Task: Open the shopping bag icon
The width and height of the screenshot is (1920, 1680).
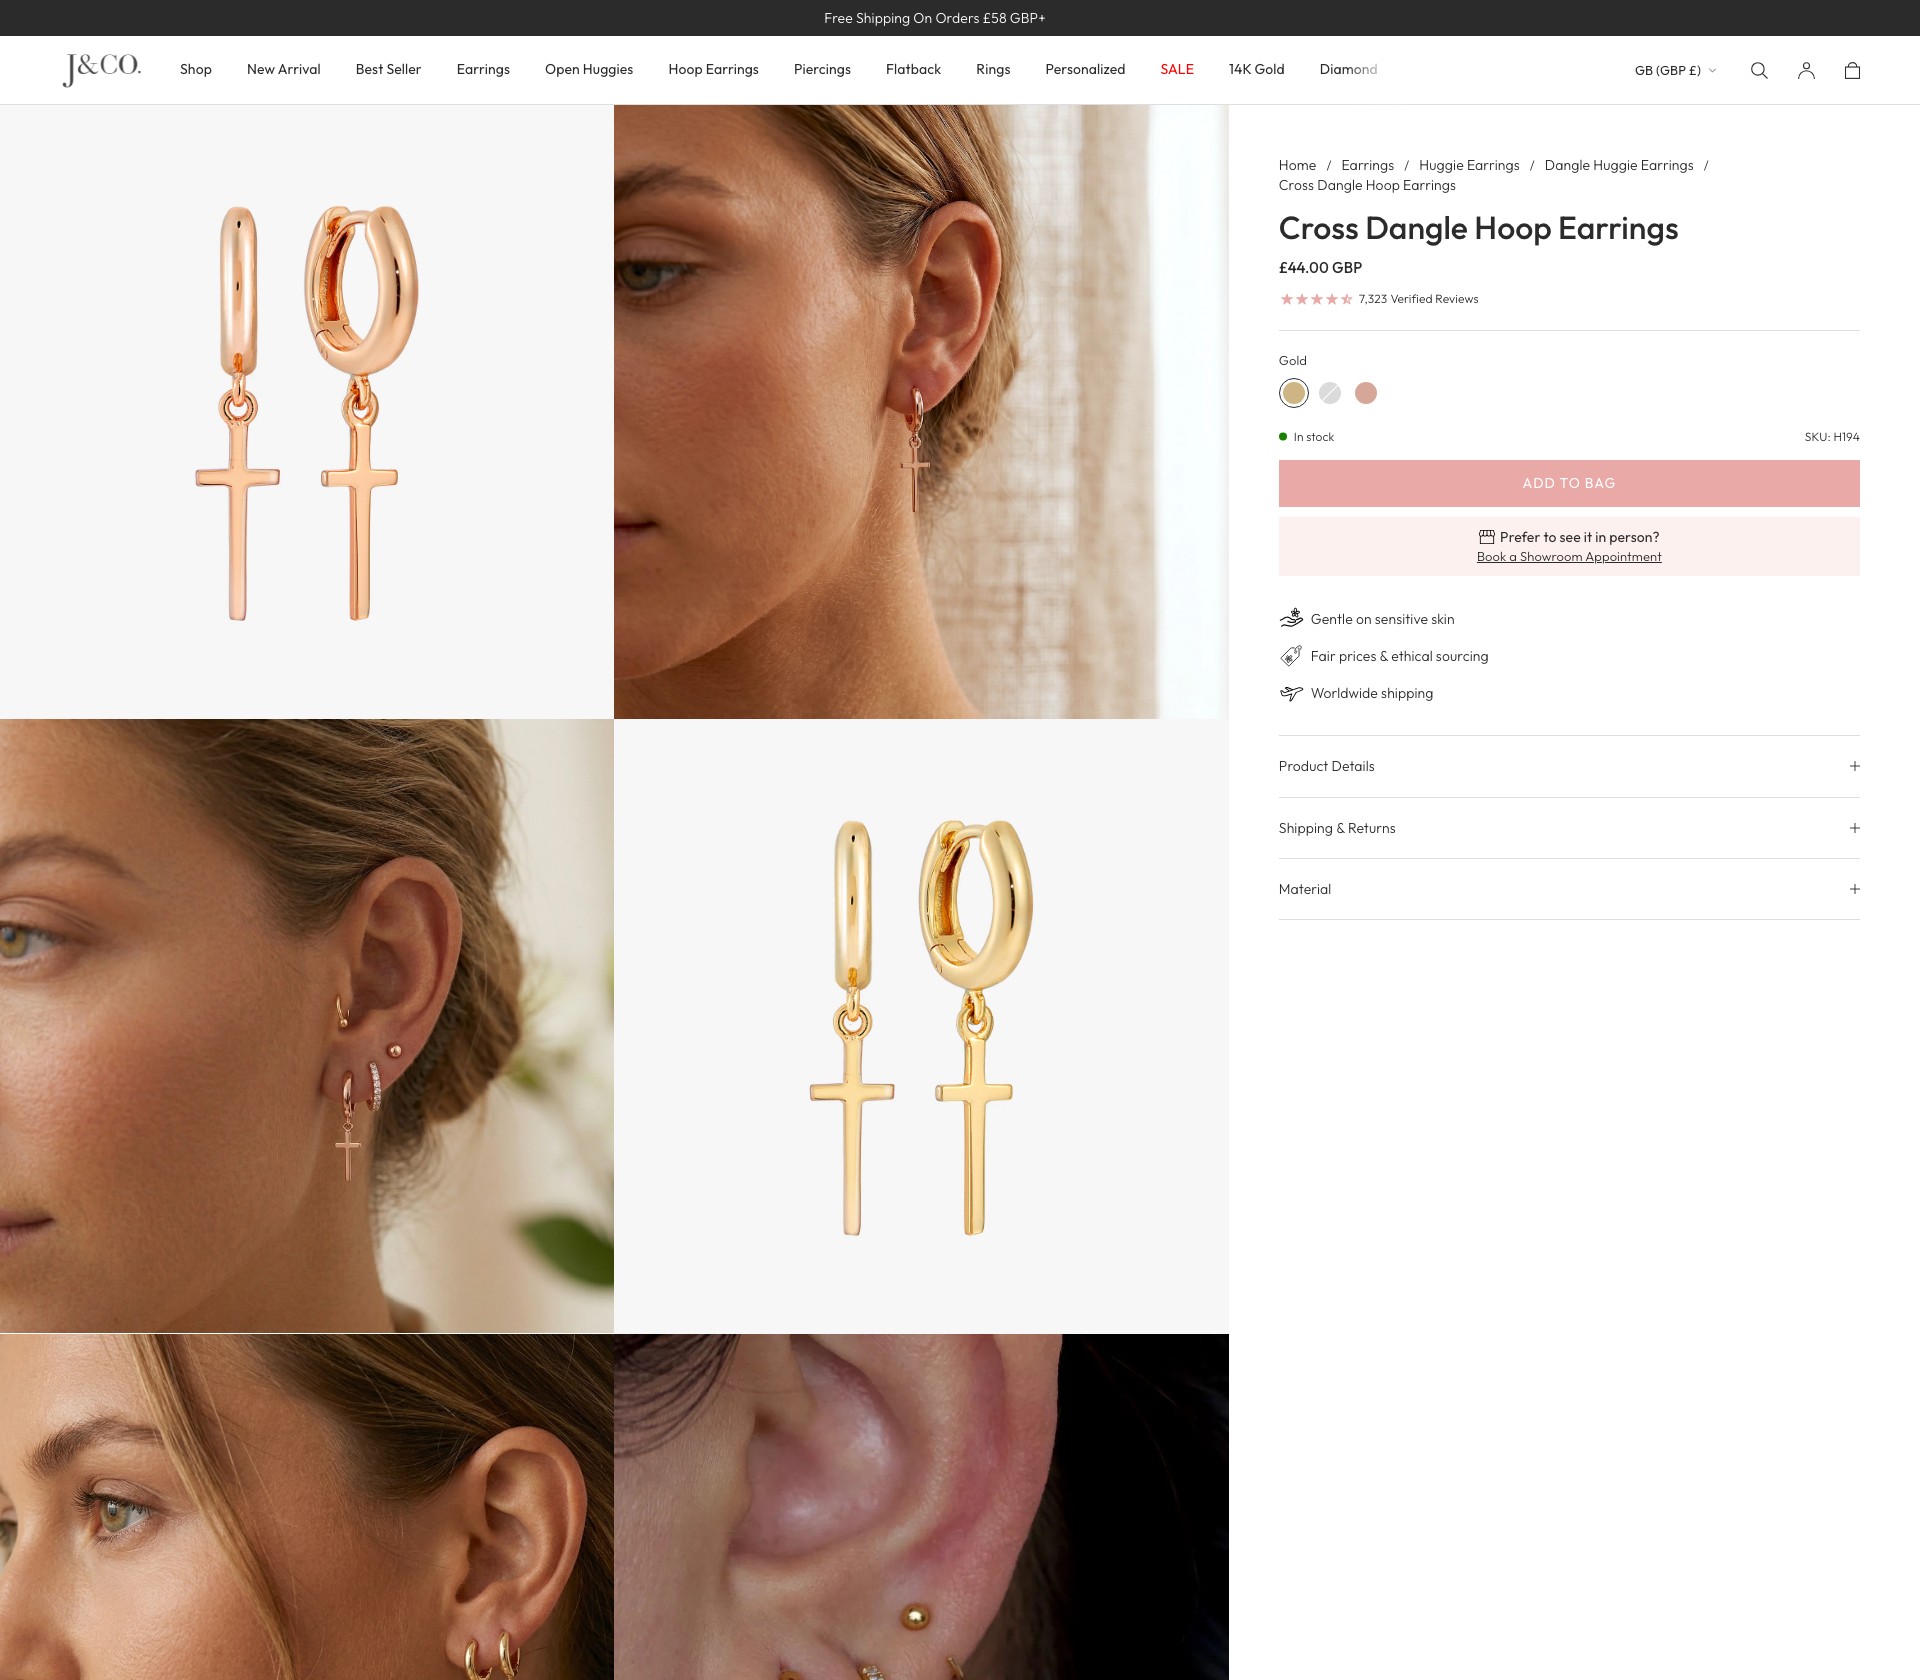Action: point(1852,70)
